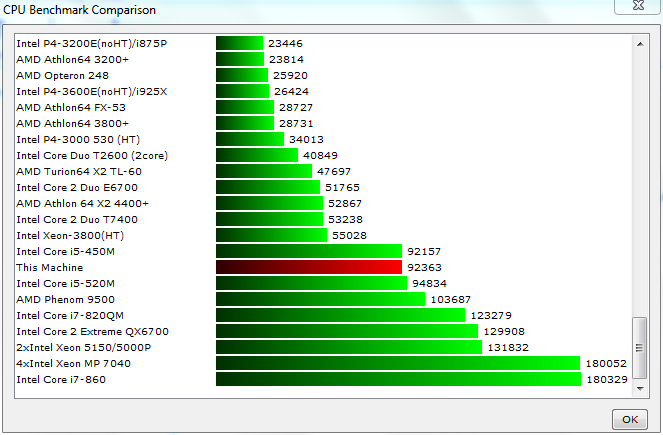Click the score value 92157
This screenshot has height=435, width=663.
click(x=424, y=252)
